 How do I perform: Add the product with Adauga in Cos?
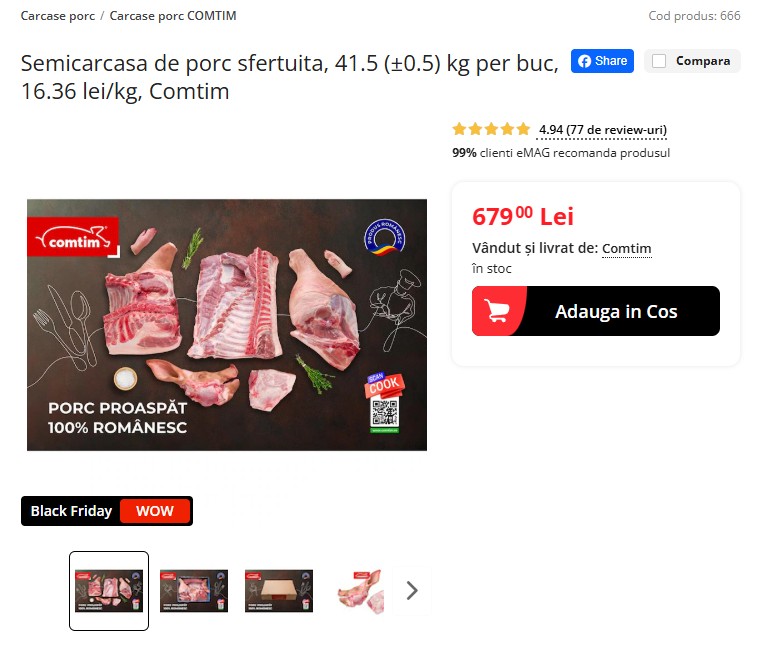[x=596, y=311]
